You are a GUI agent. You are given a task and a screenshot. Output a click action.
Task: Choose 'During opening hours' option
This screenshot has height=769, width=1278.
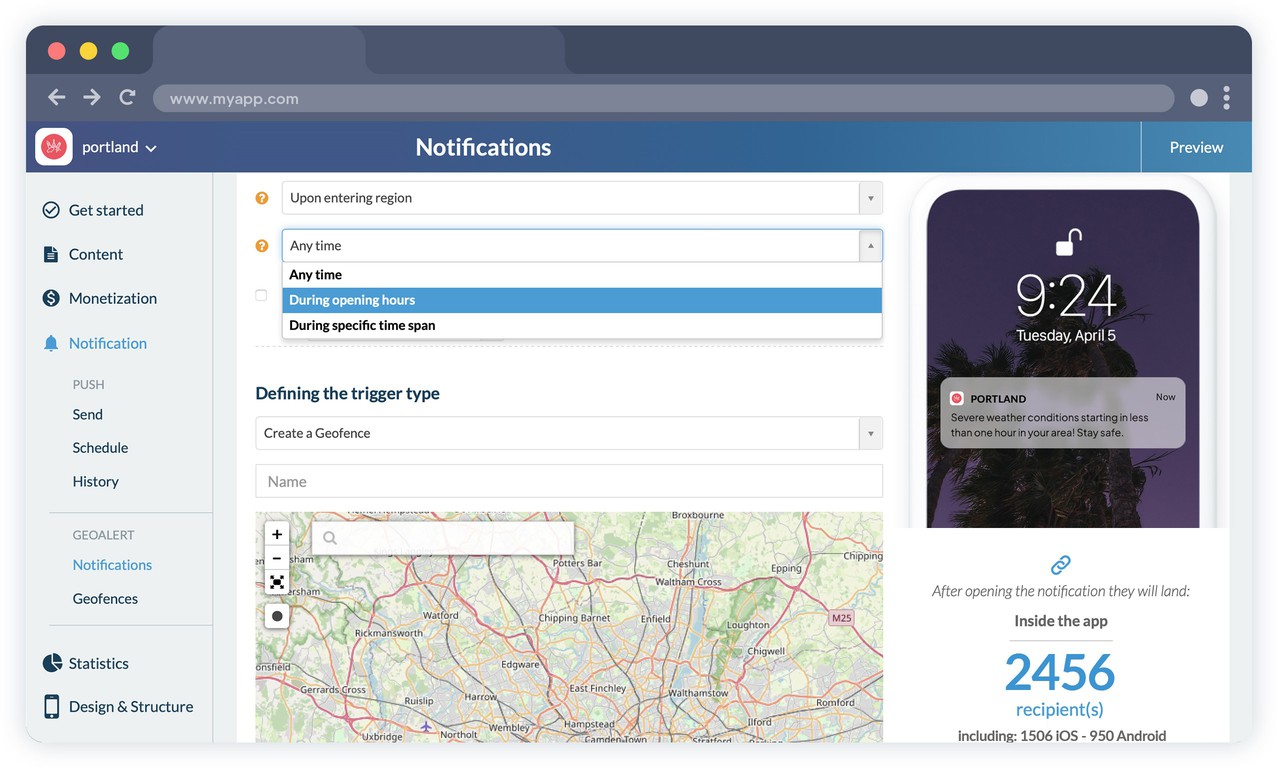[582, 300]
